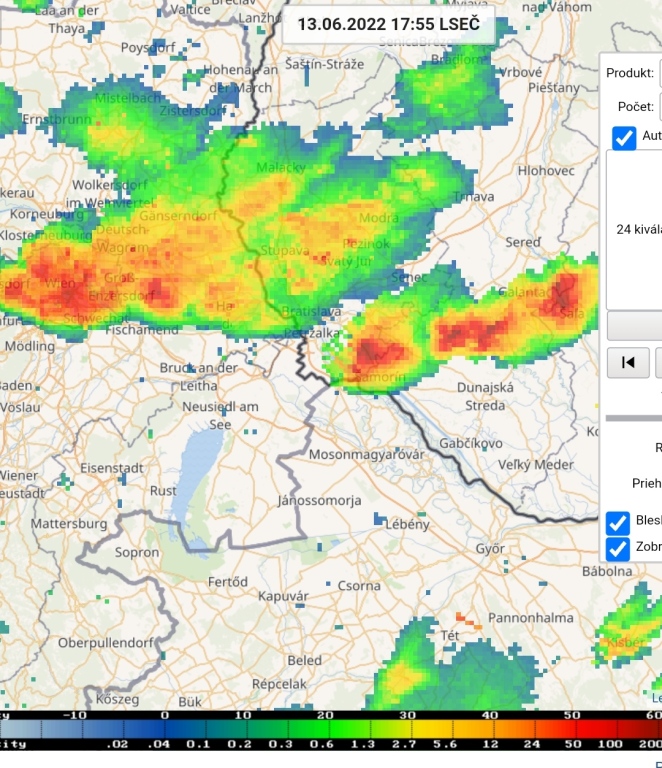Image resolution: width=662 pixels, height=768 pixels.
Task: Click the wide button below the list box
Action: click(634, 326)
